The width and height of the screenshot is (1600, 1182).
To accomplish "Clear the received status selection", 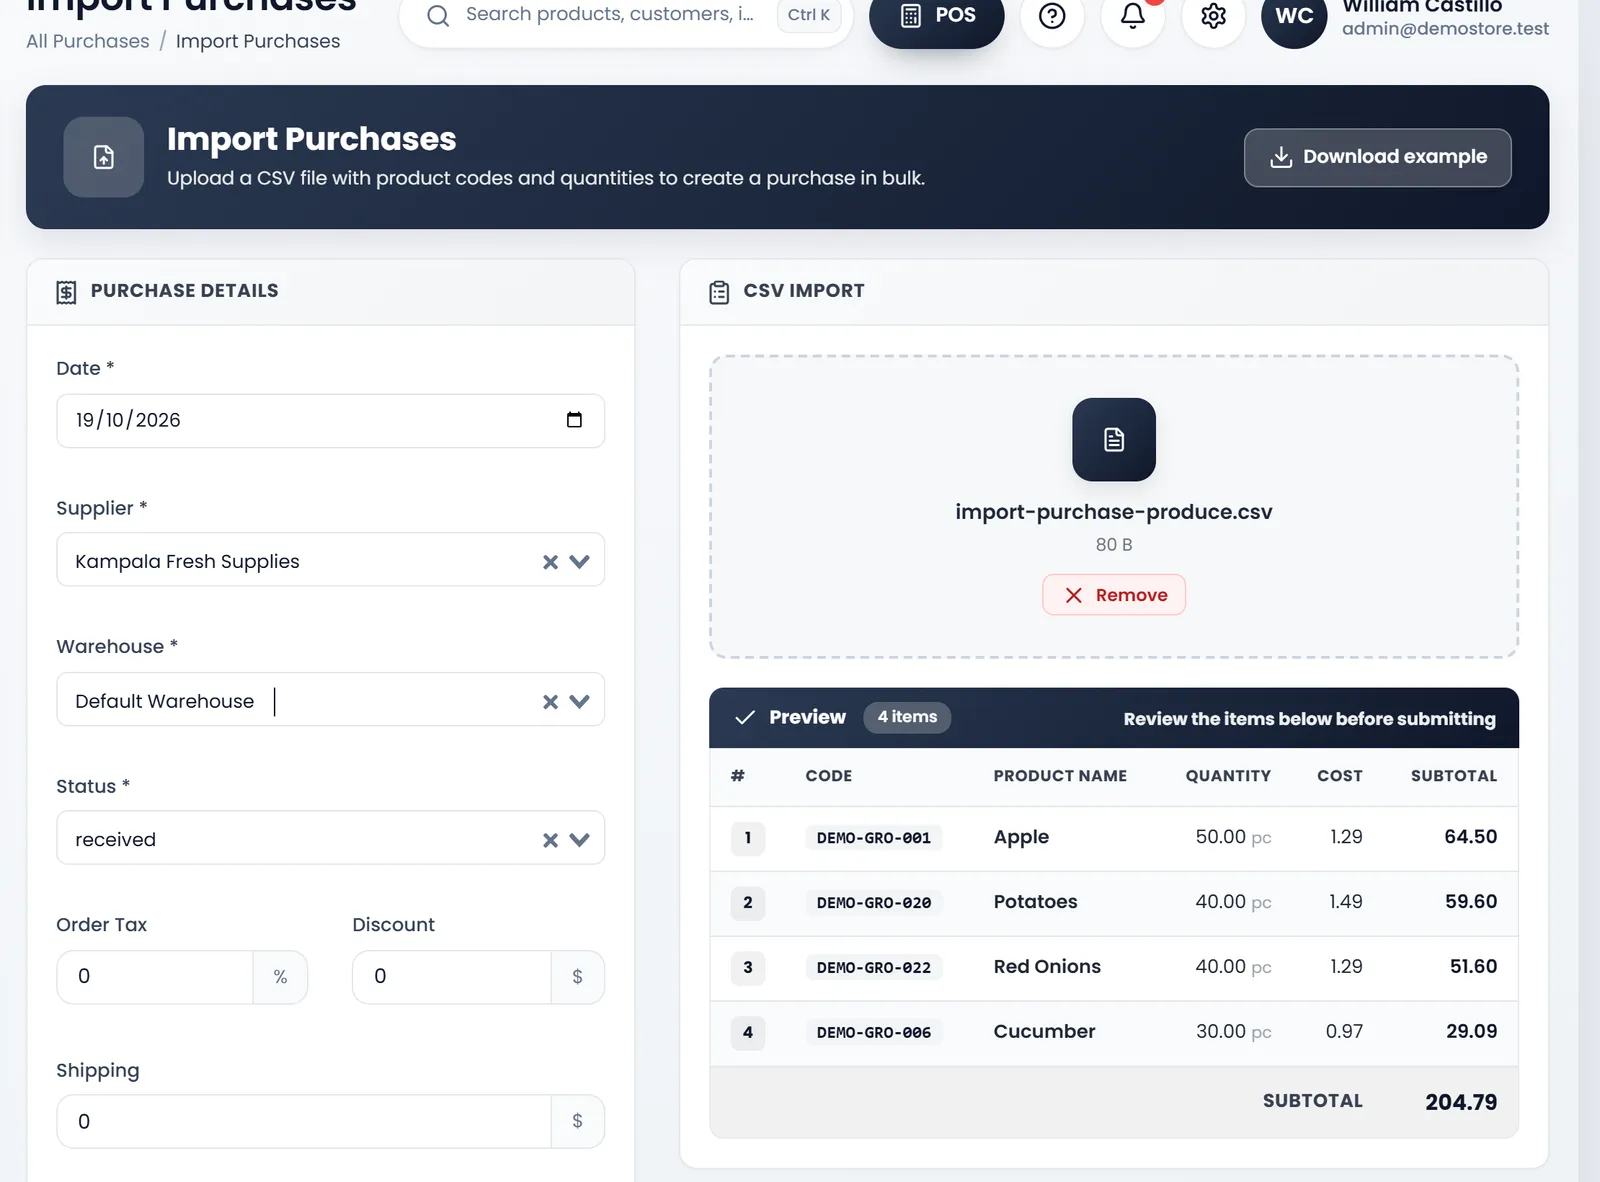I will point(550,840).
